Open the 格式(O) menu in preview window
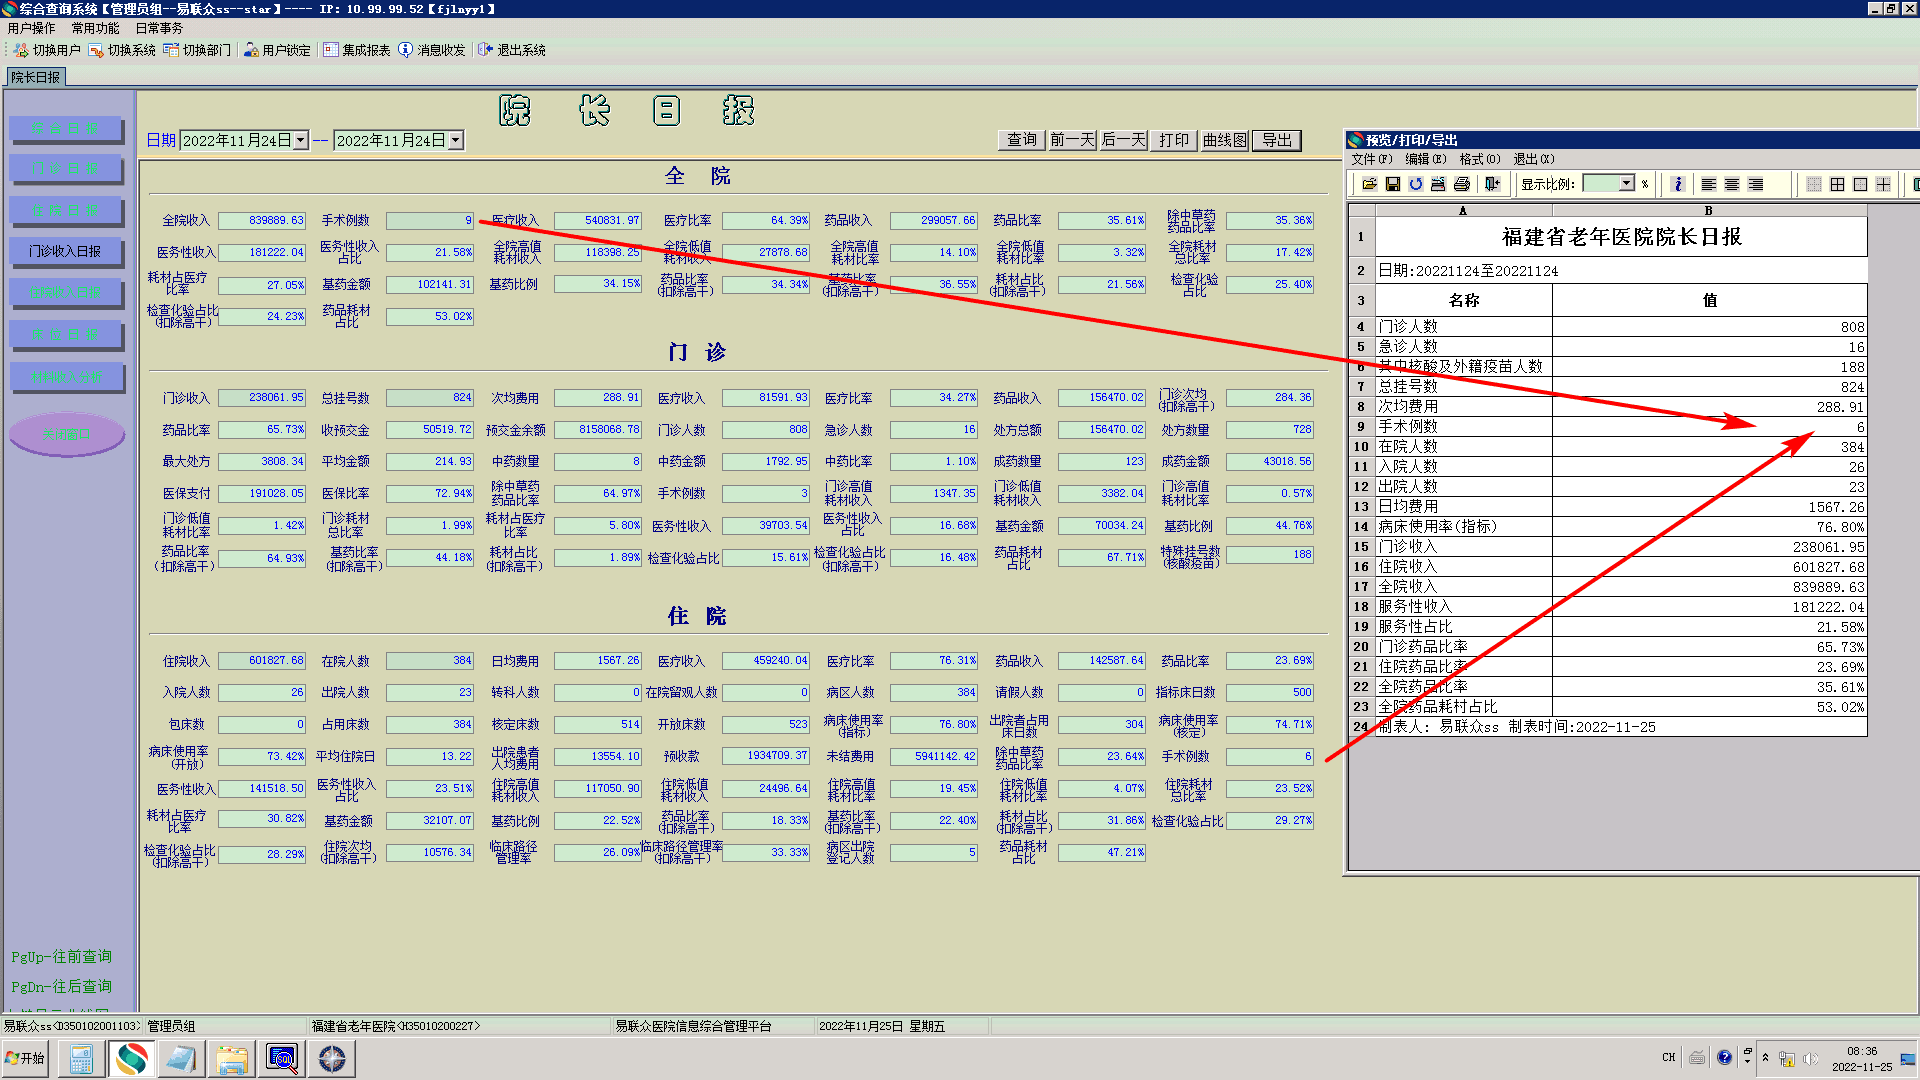Viewport: 1920px width, 1080px height. click(1479, 159)
